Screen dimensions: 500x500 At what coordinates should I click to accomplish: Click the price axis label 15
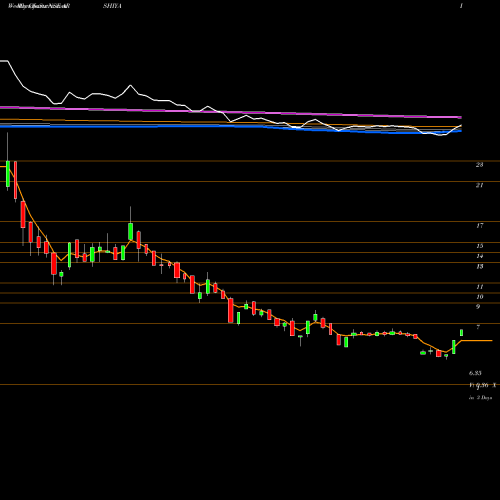coord(479,246)
